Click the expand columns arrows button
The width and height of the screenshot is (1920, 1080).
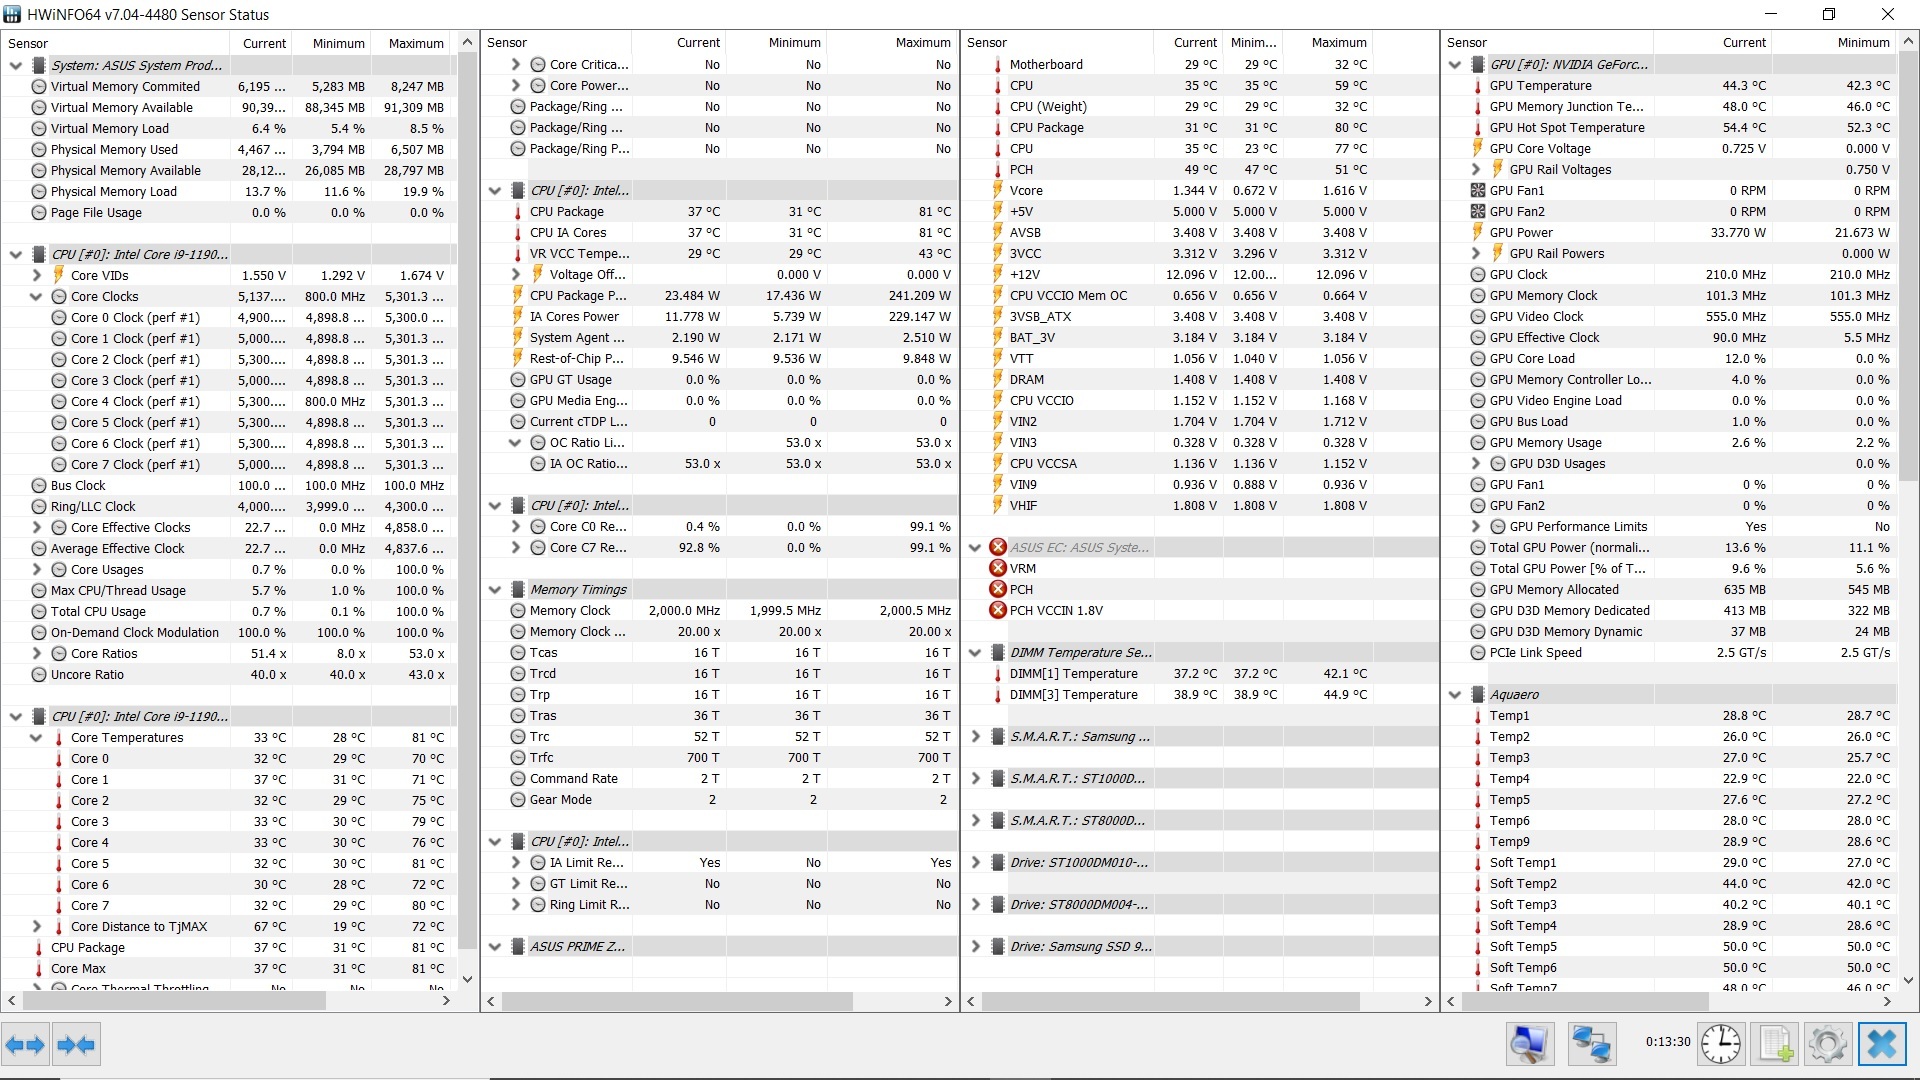(x=25, y=1045)
